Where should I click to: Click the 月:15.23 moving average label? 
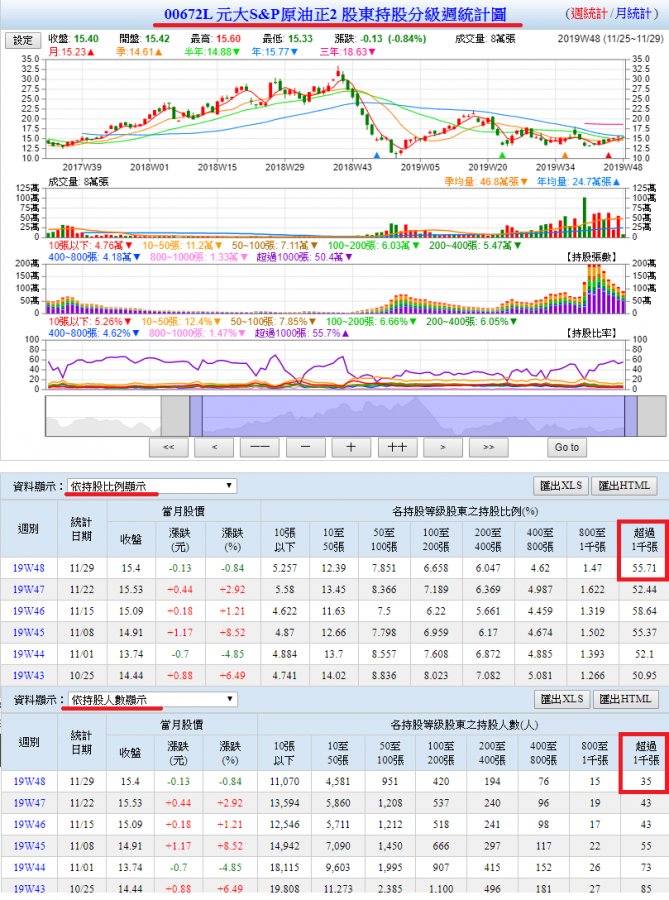point(71,52)
